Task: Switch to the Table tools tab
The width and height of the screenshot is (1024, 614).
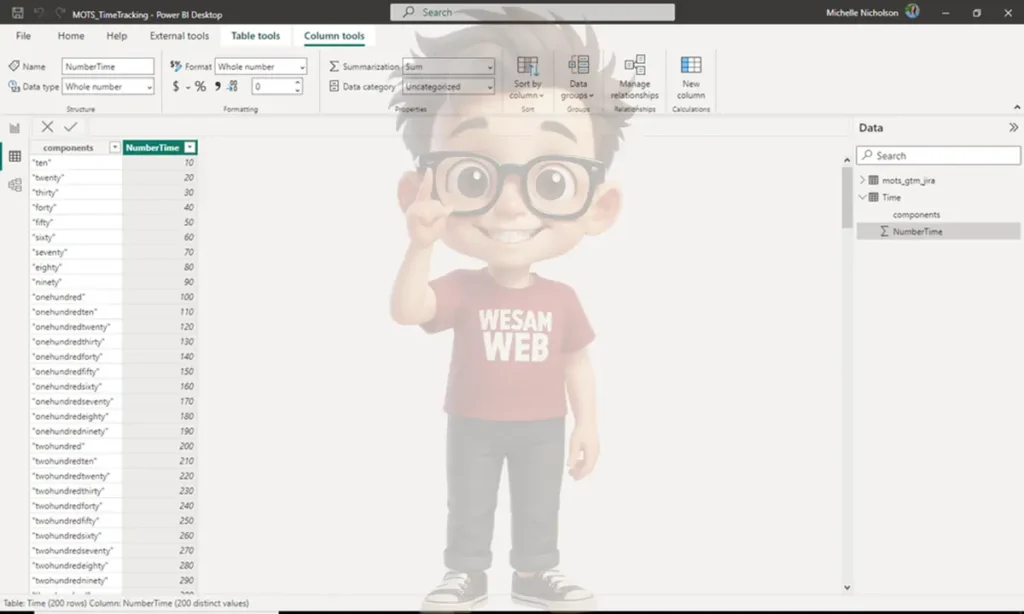Action: click(255, 36)
